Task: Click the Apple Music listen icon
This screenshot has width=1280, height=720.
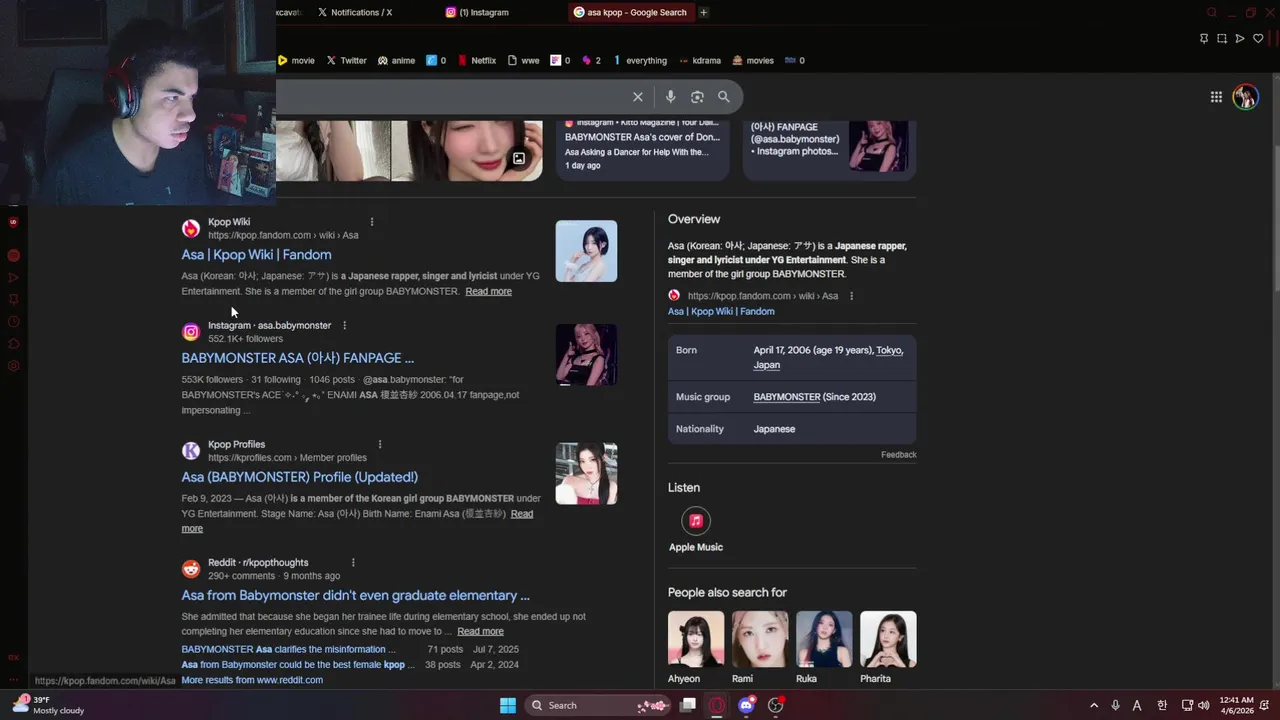Action: (x=696, y=521)
